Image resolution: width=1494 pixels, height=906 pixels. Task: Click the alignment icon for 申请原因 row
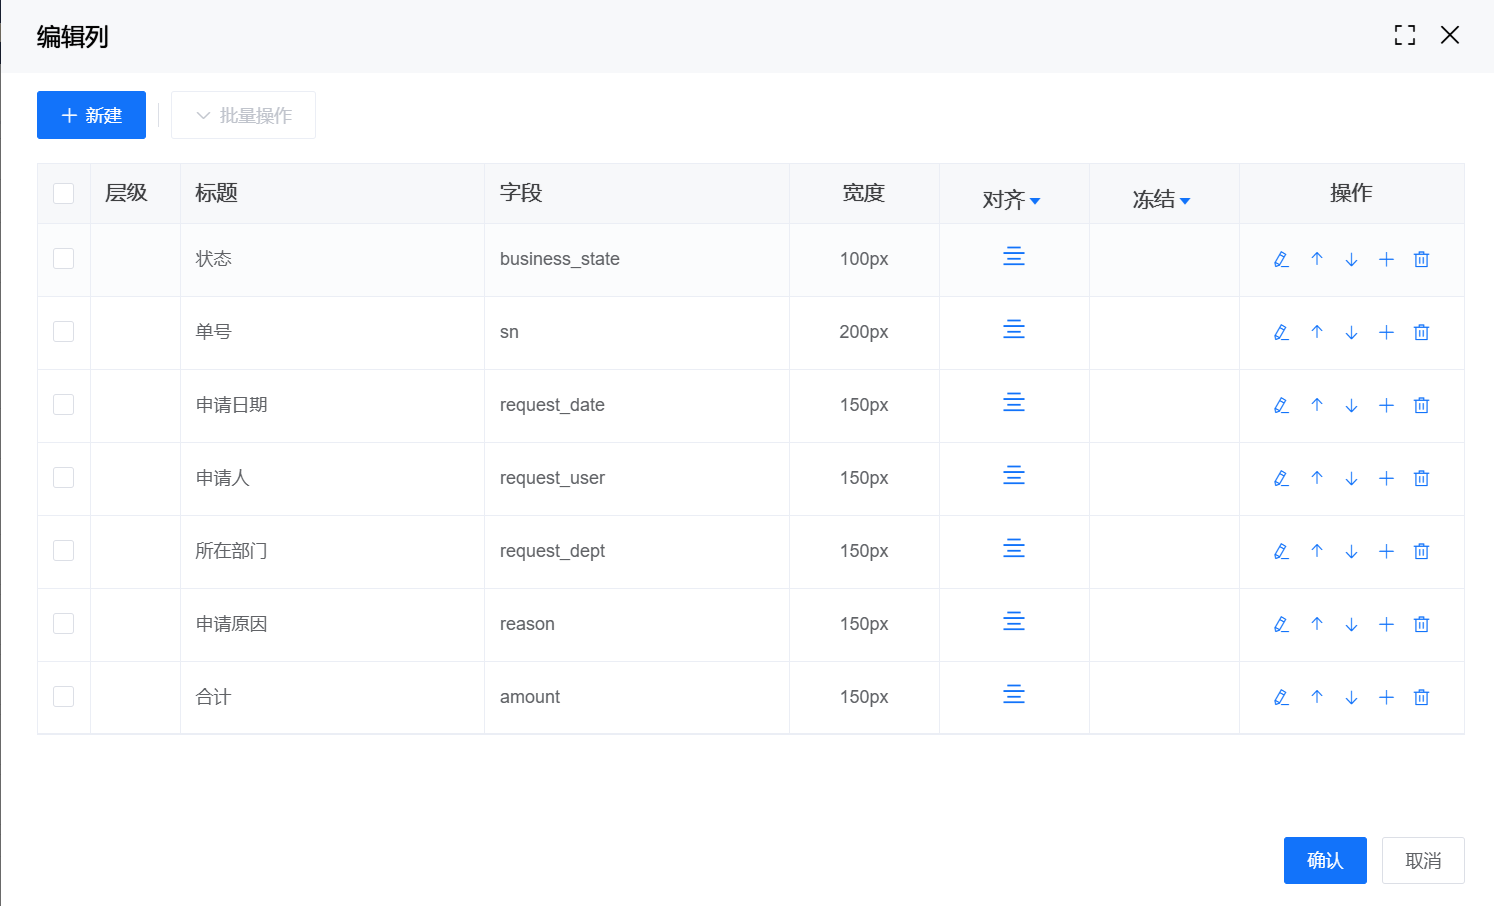(1014, 622)
